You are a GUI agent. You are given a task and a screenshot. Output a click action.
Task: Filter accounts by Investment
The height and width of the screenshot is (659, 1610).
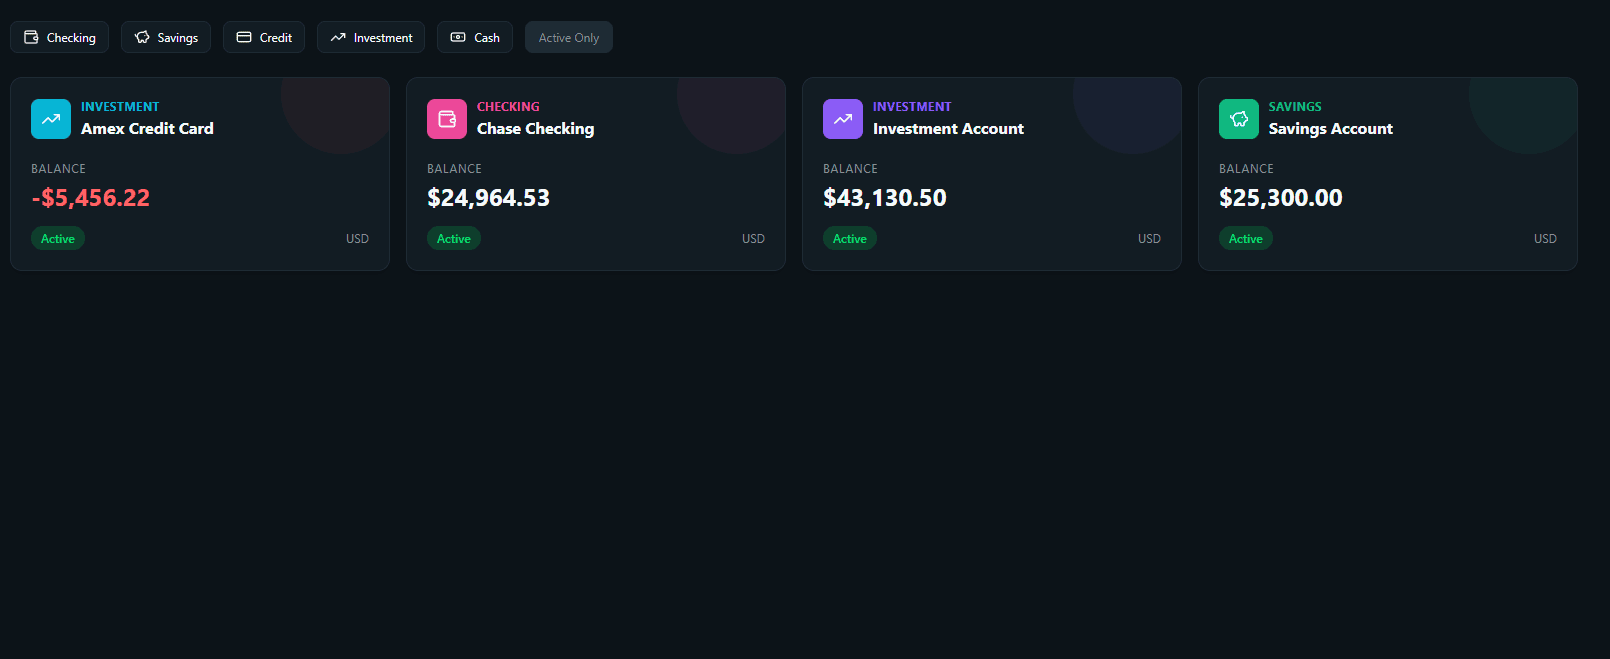371,37
